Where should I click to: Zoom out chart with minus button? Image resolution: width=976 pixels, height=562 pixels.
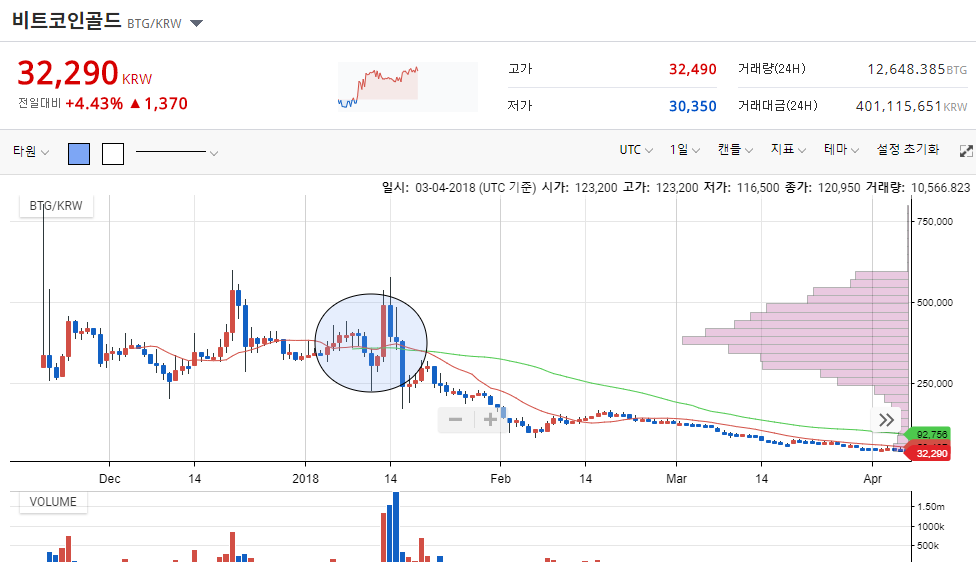pyautogui.click(x=456, y=419)
